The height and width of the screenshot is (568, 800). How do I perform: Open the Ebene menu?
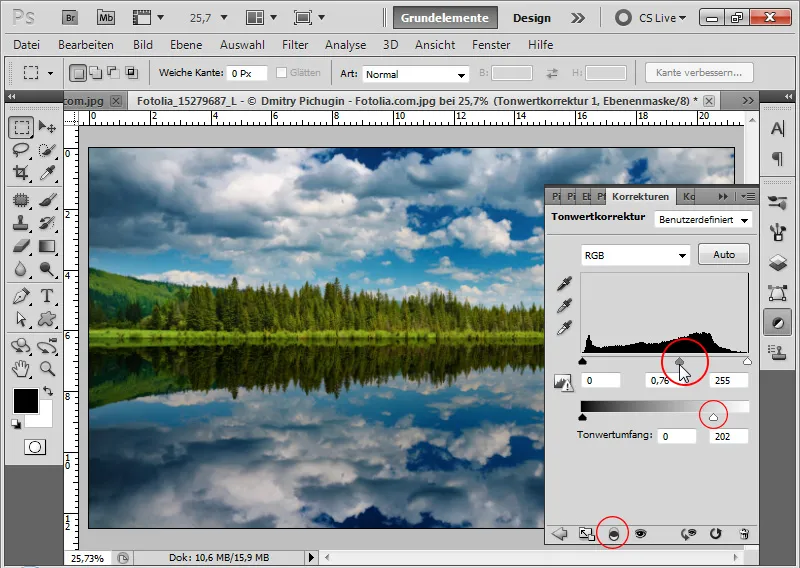186,45
